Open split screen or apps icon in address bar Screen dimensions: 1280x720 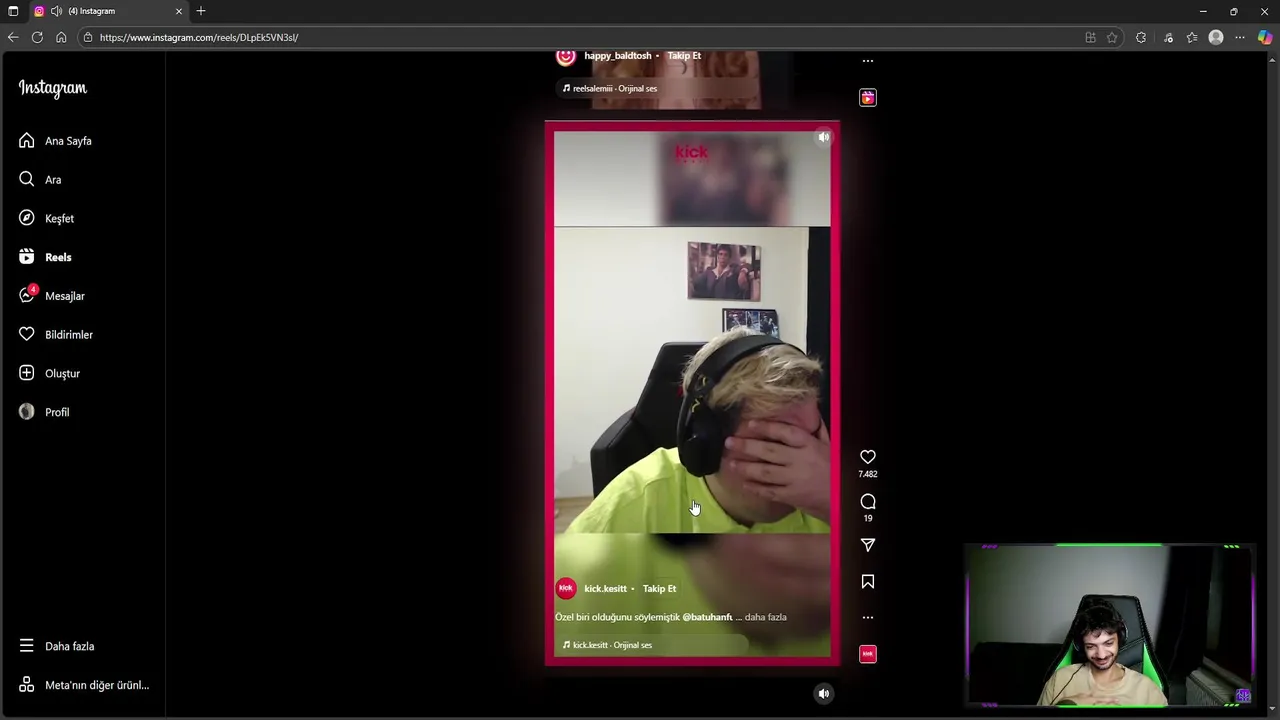pyautogui.click(x=1090, y=37)
